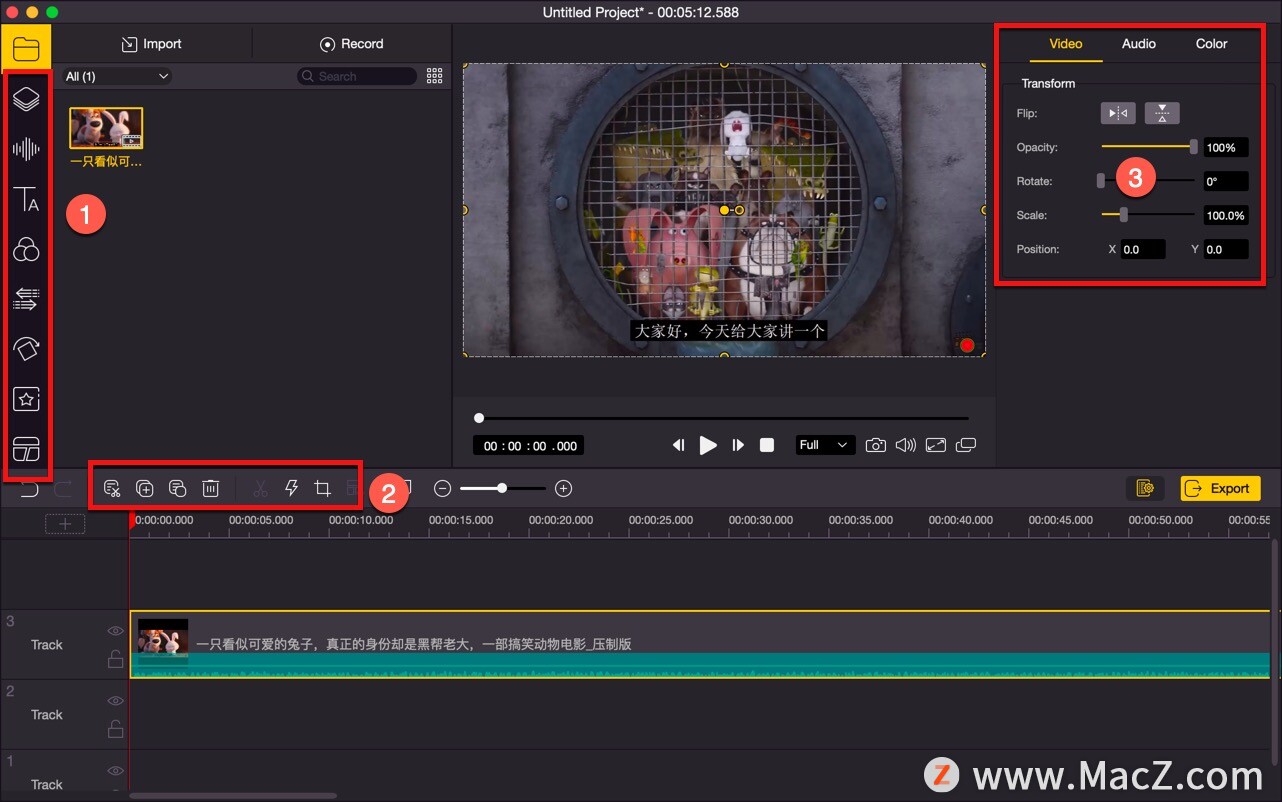Open the star elements panel
The image size is (1282, 802).
click(x=26, y=399)
